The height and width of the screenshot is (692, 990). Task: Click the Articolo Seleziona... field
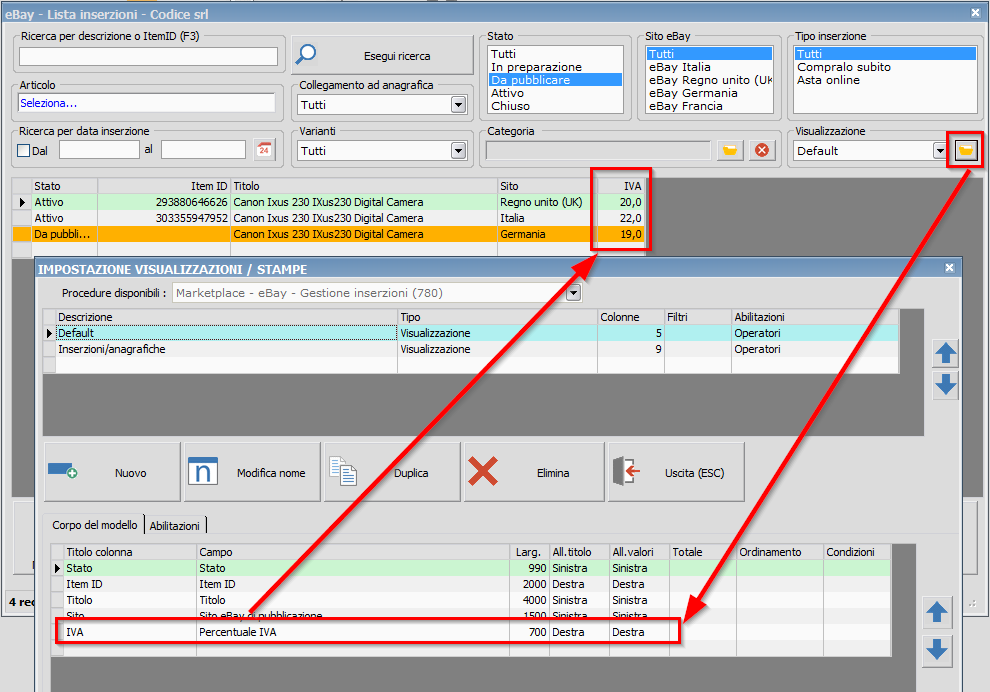(146, 103)
